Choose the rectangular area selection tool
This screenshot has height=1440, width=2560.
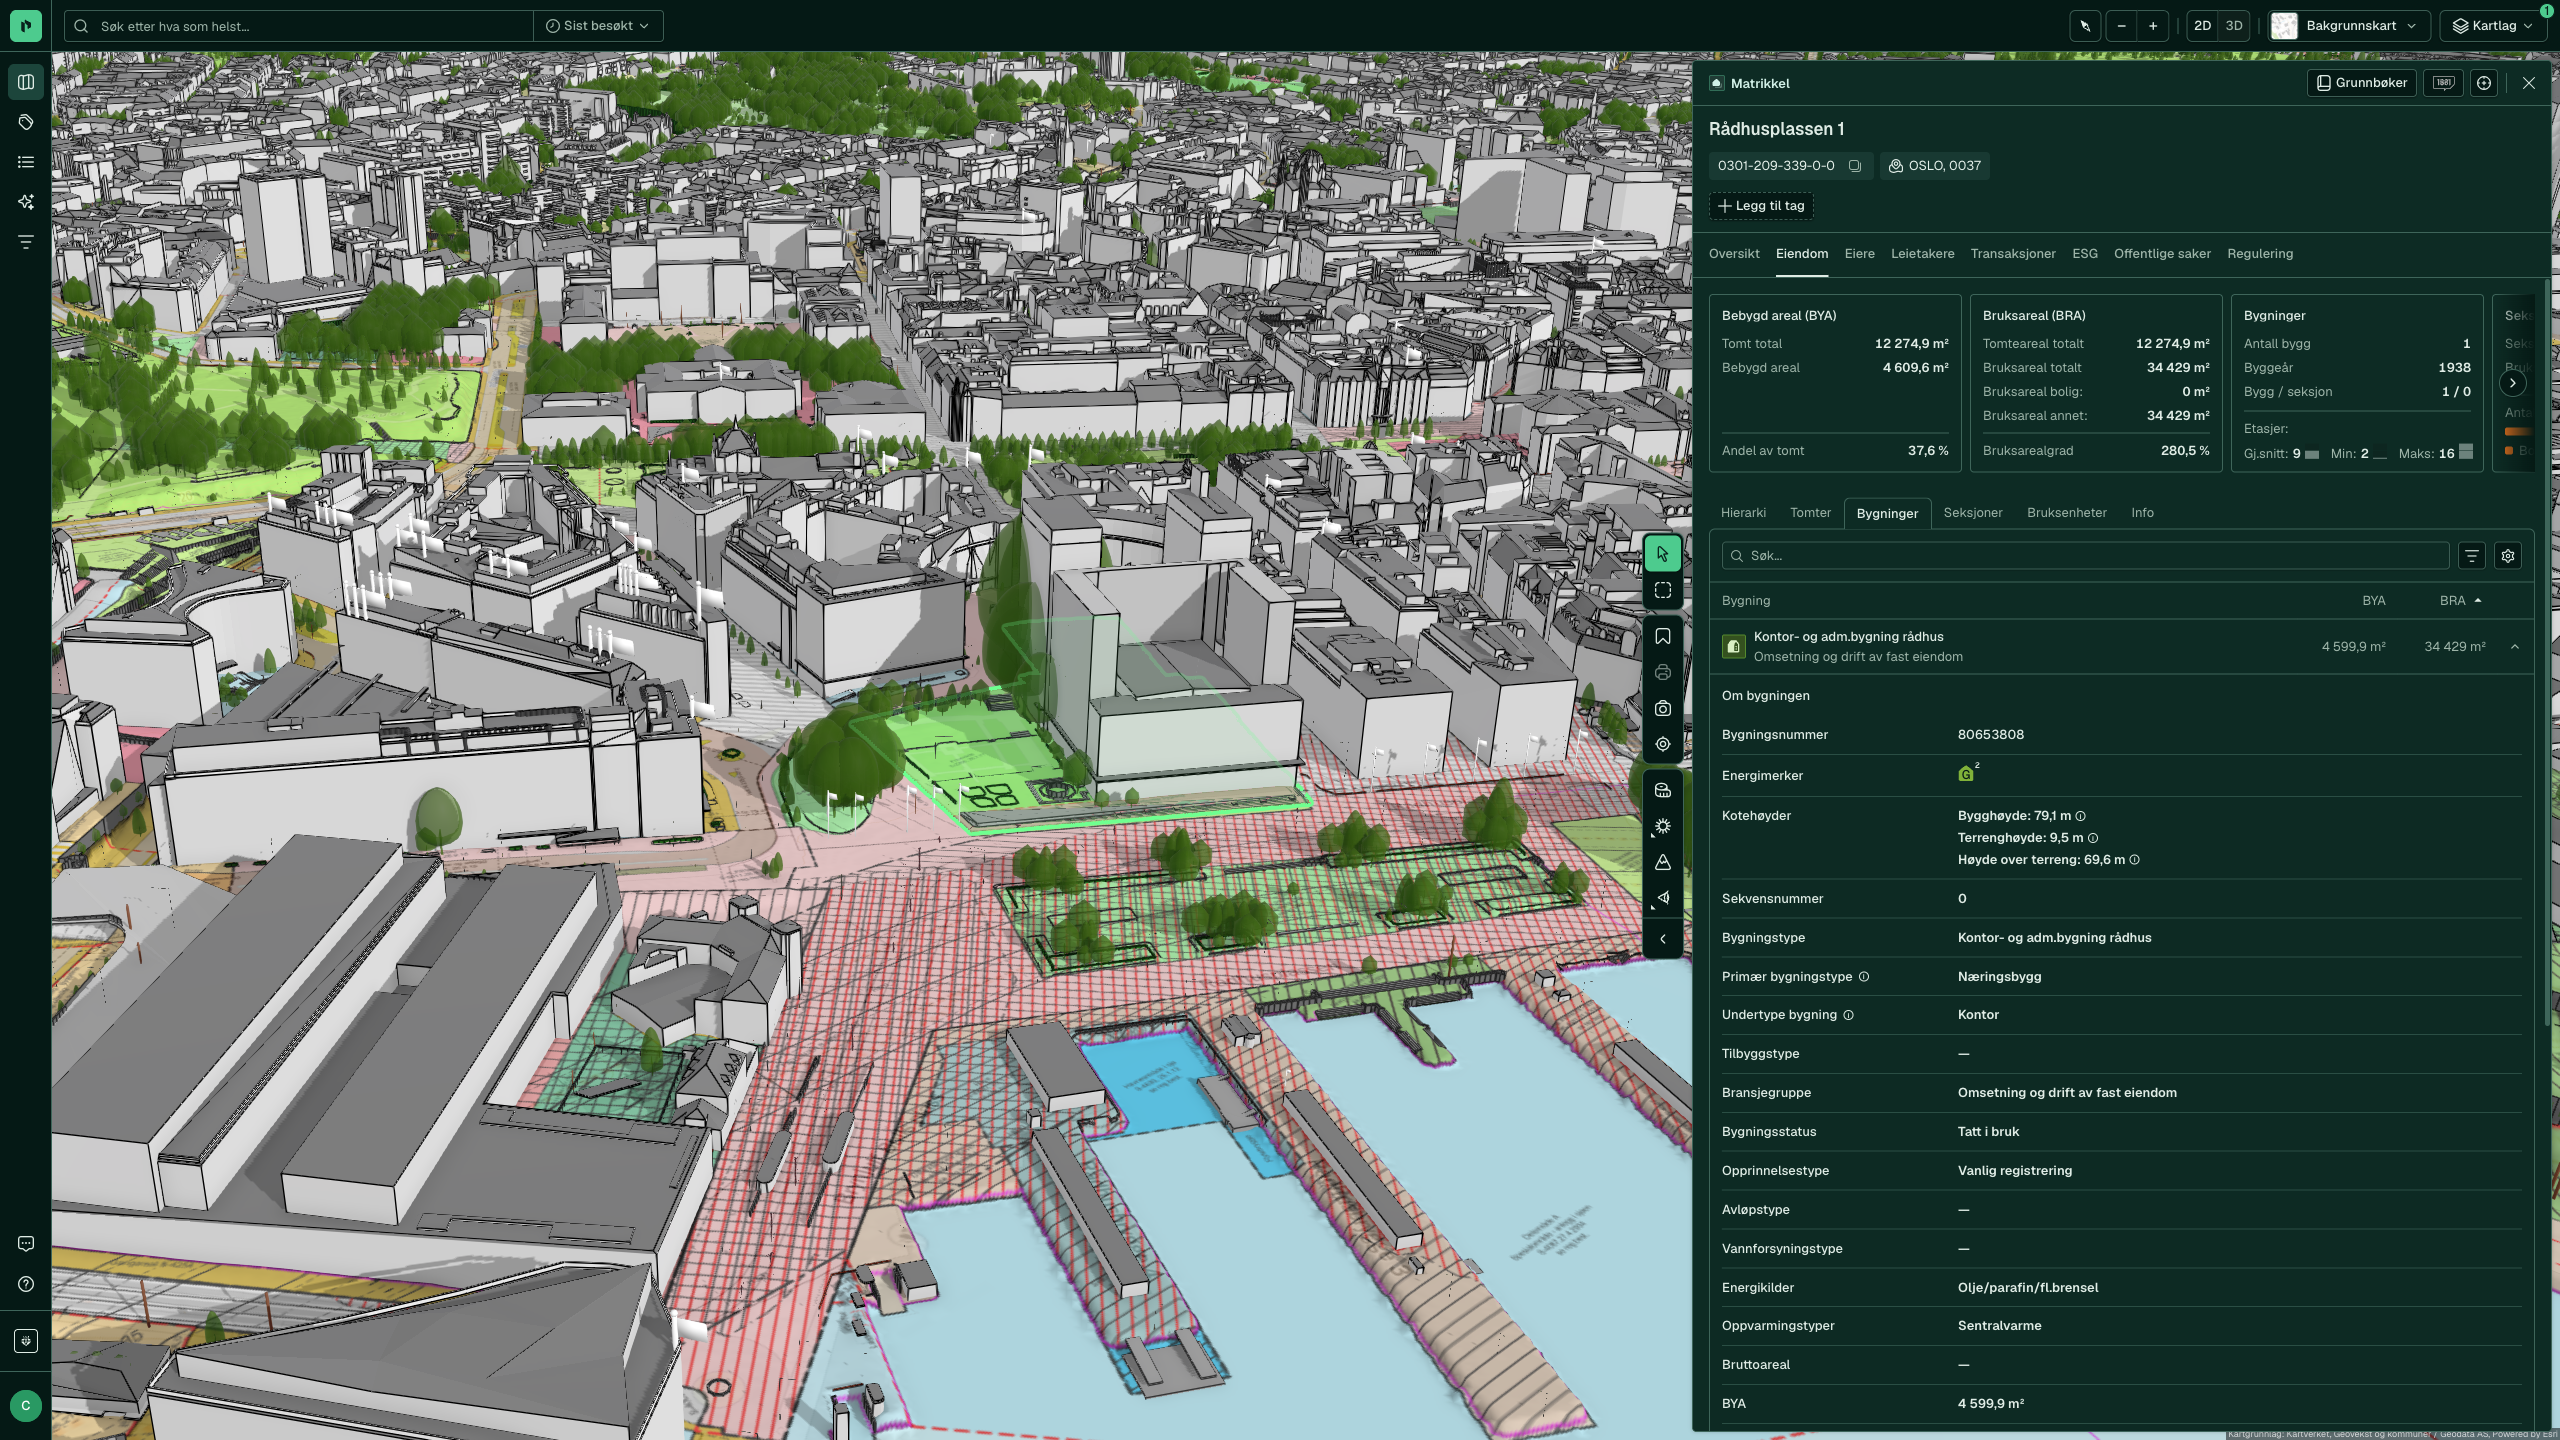[x=1663, y=590]
